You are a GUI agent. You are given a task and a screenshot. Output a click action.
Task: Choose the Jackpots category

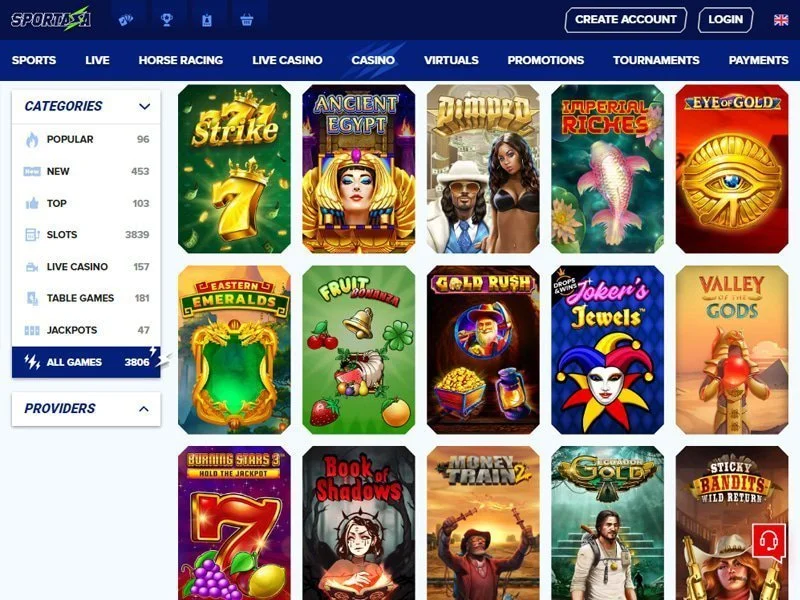[86, 330]
